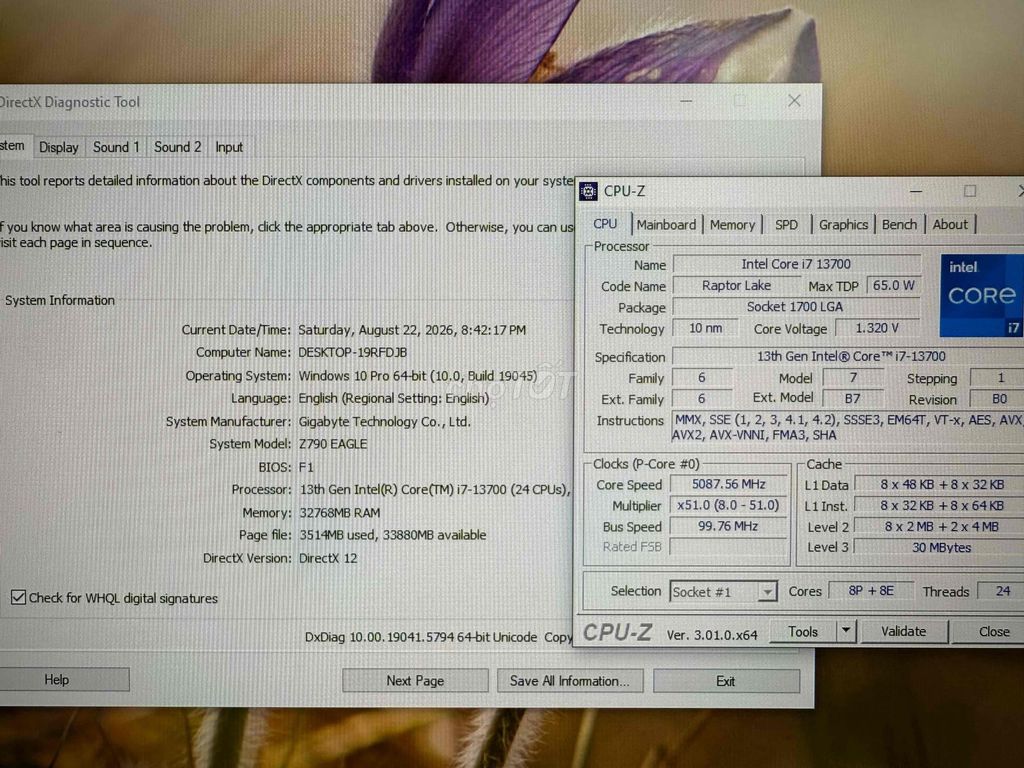Click the Core Voltage value 1.320 V

(878, 328)
